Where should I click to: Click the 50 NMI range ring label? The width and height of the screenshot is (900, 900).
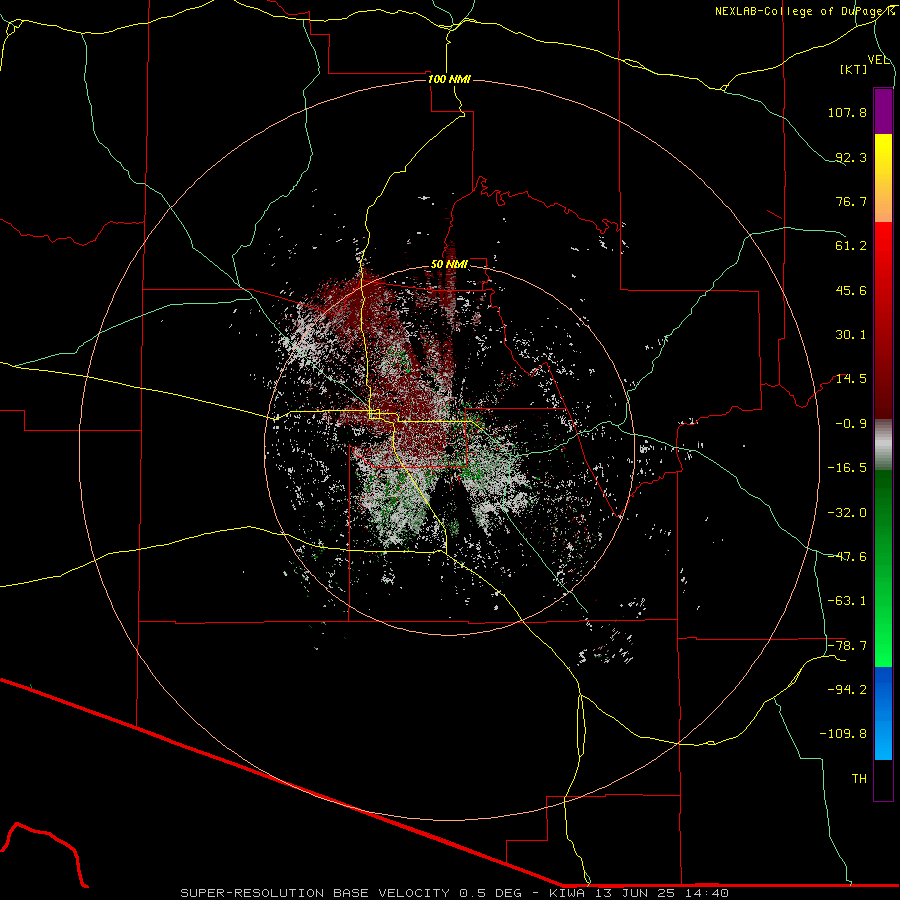(449, 265)
